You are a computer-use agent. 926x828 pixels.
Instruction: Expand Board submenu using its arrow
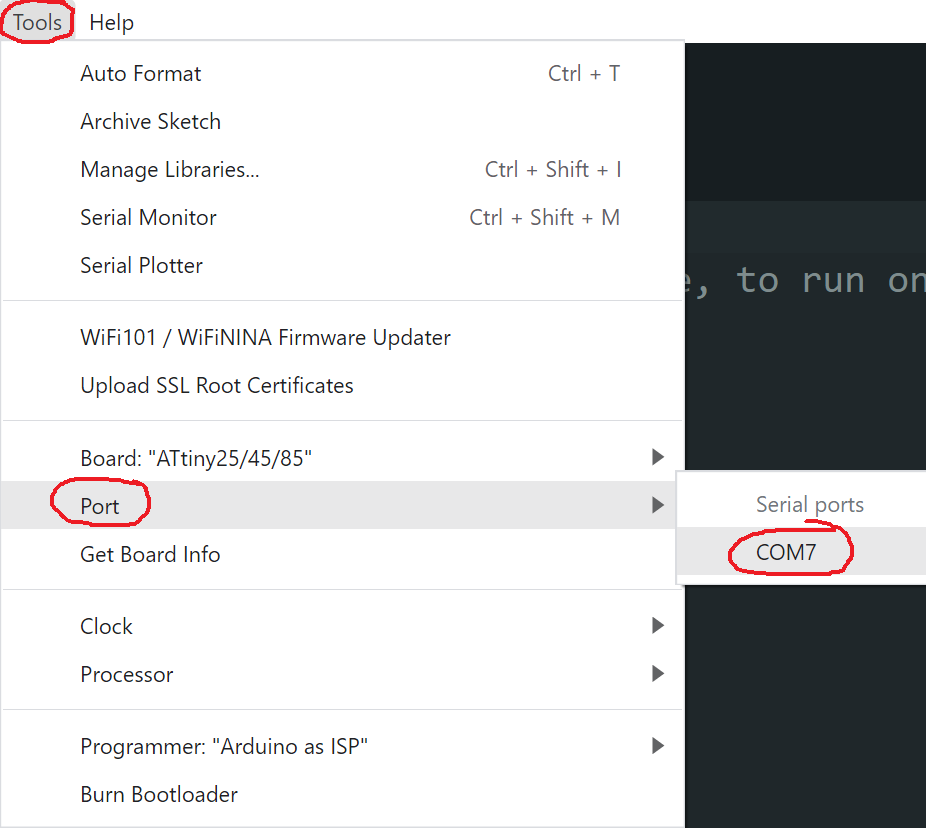pyautogui.click(x=657, y=458)
